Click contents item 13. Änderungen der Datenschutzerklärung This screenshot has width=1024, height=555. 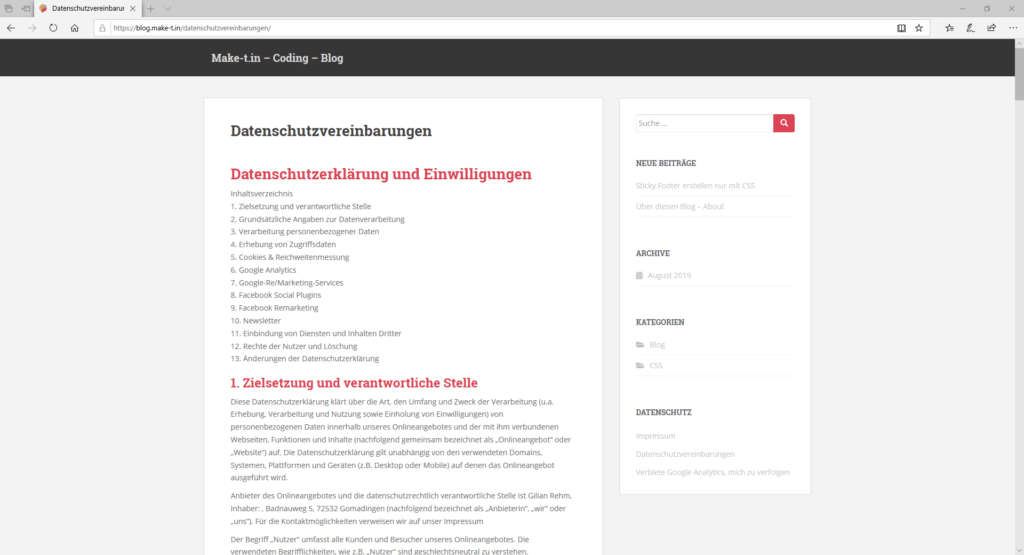[304, 358]
